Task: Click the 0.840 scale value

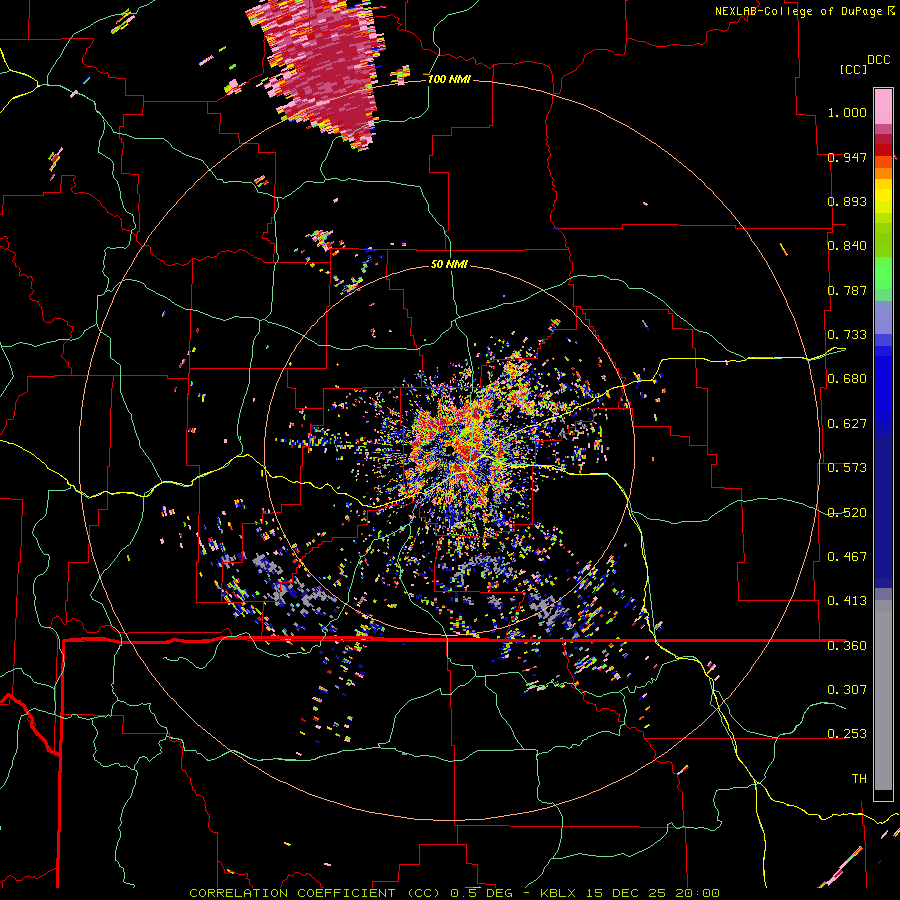Action: click(x=847, y=246)
